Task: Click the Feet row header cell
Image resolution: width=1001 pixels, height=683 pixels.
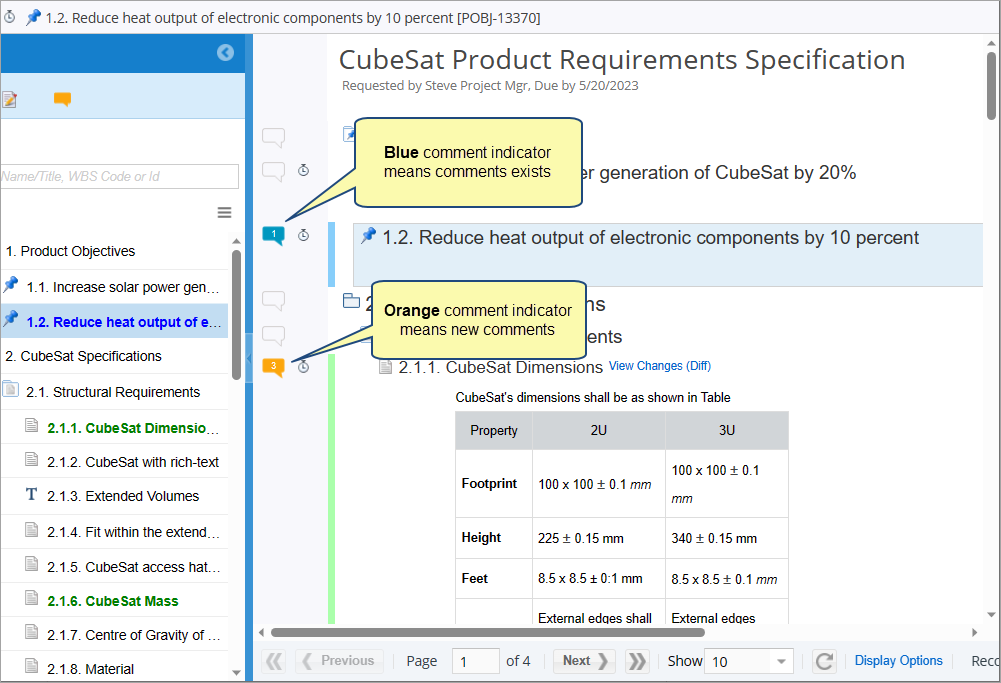Action: coord(494,578)
